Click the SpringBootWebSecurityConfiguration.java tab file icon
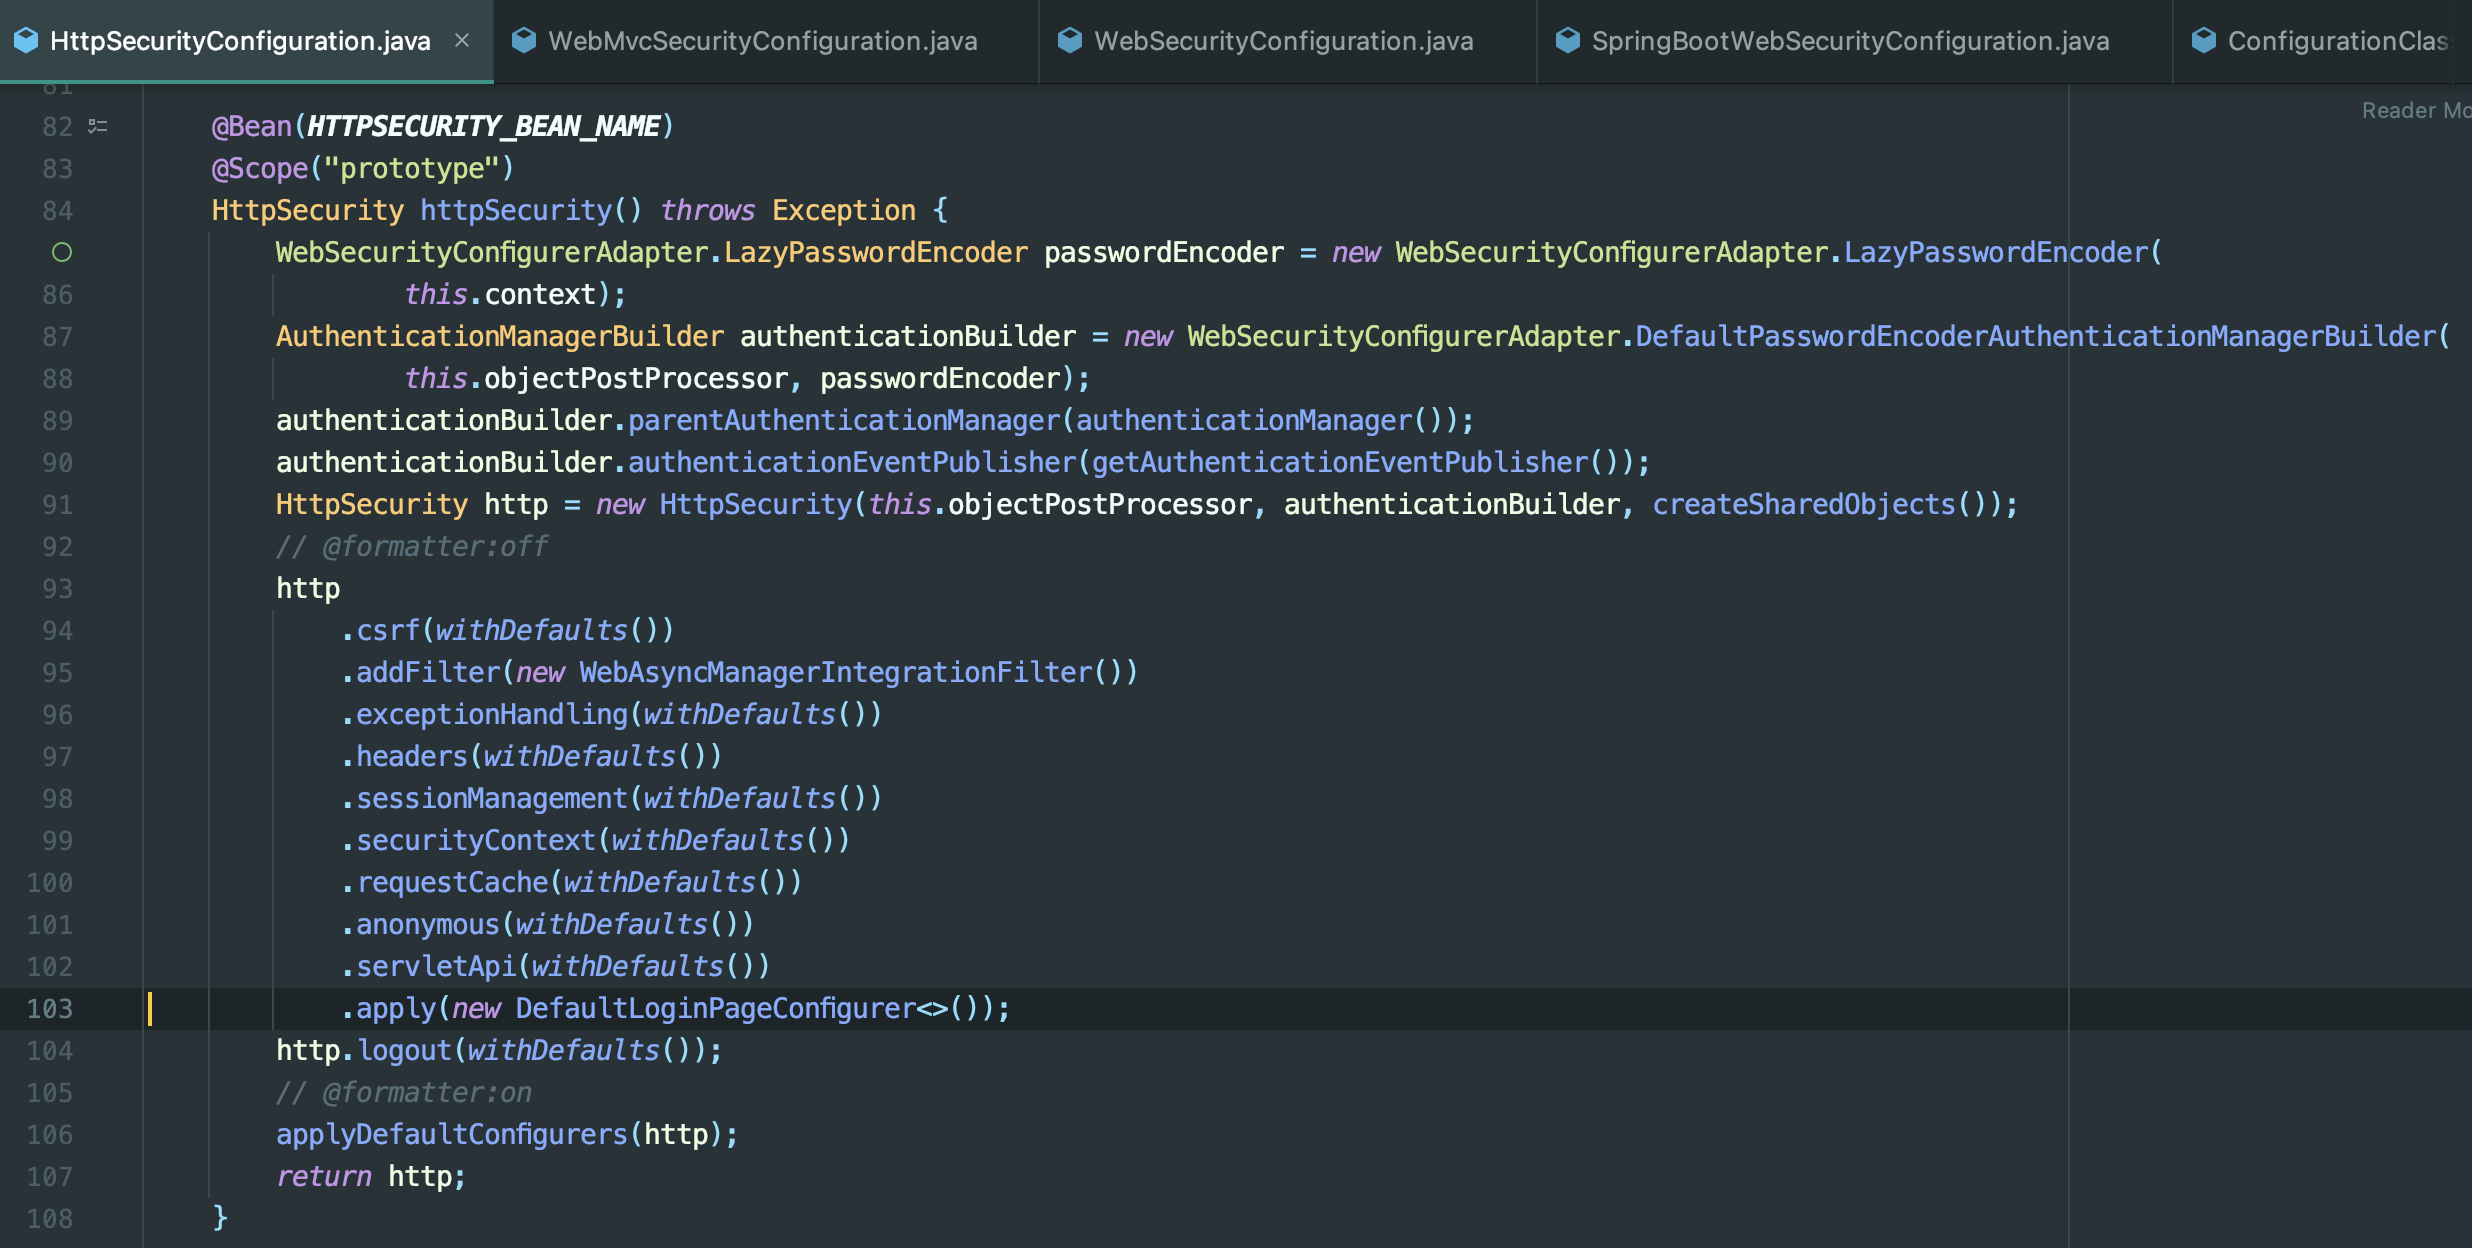 tap(1568, 41)
